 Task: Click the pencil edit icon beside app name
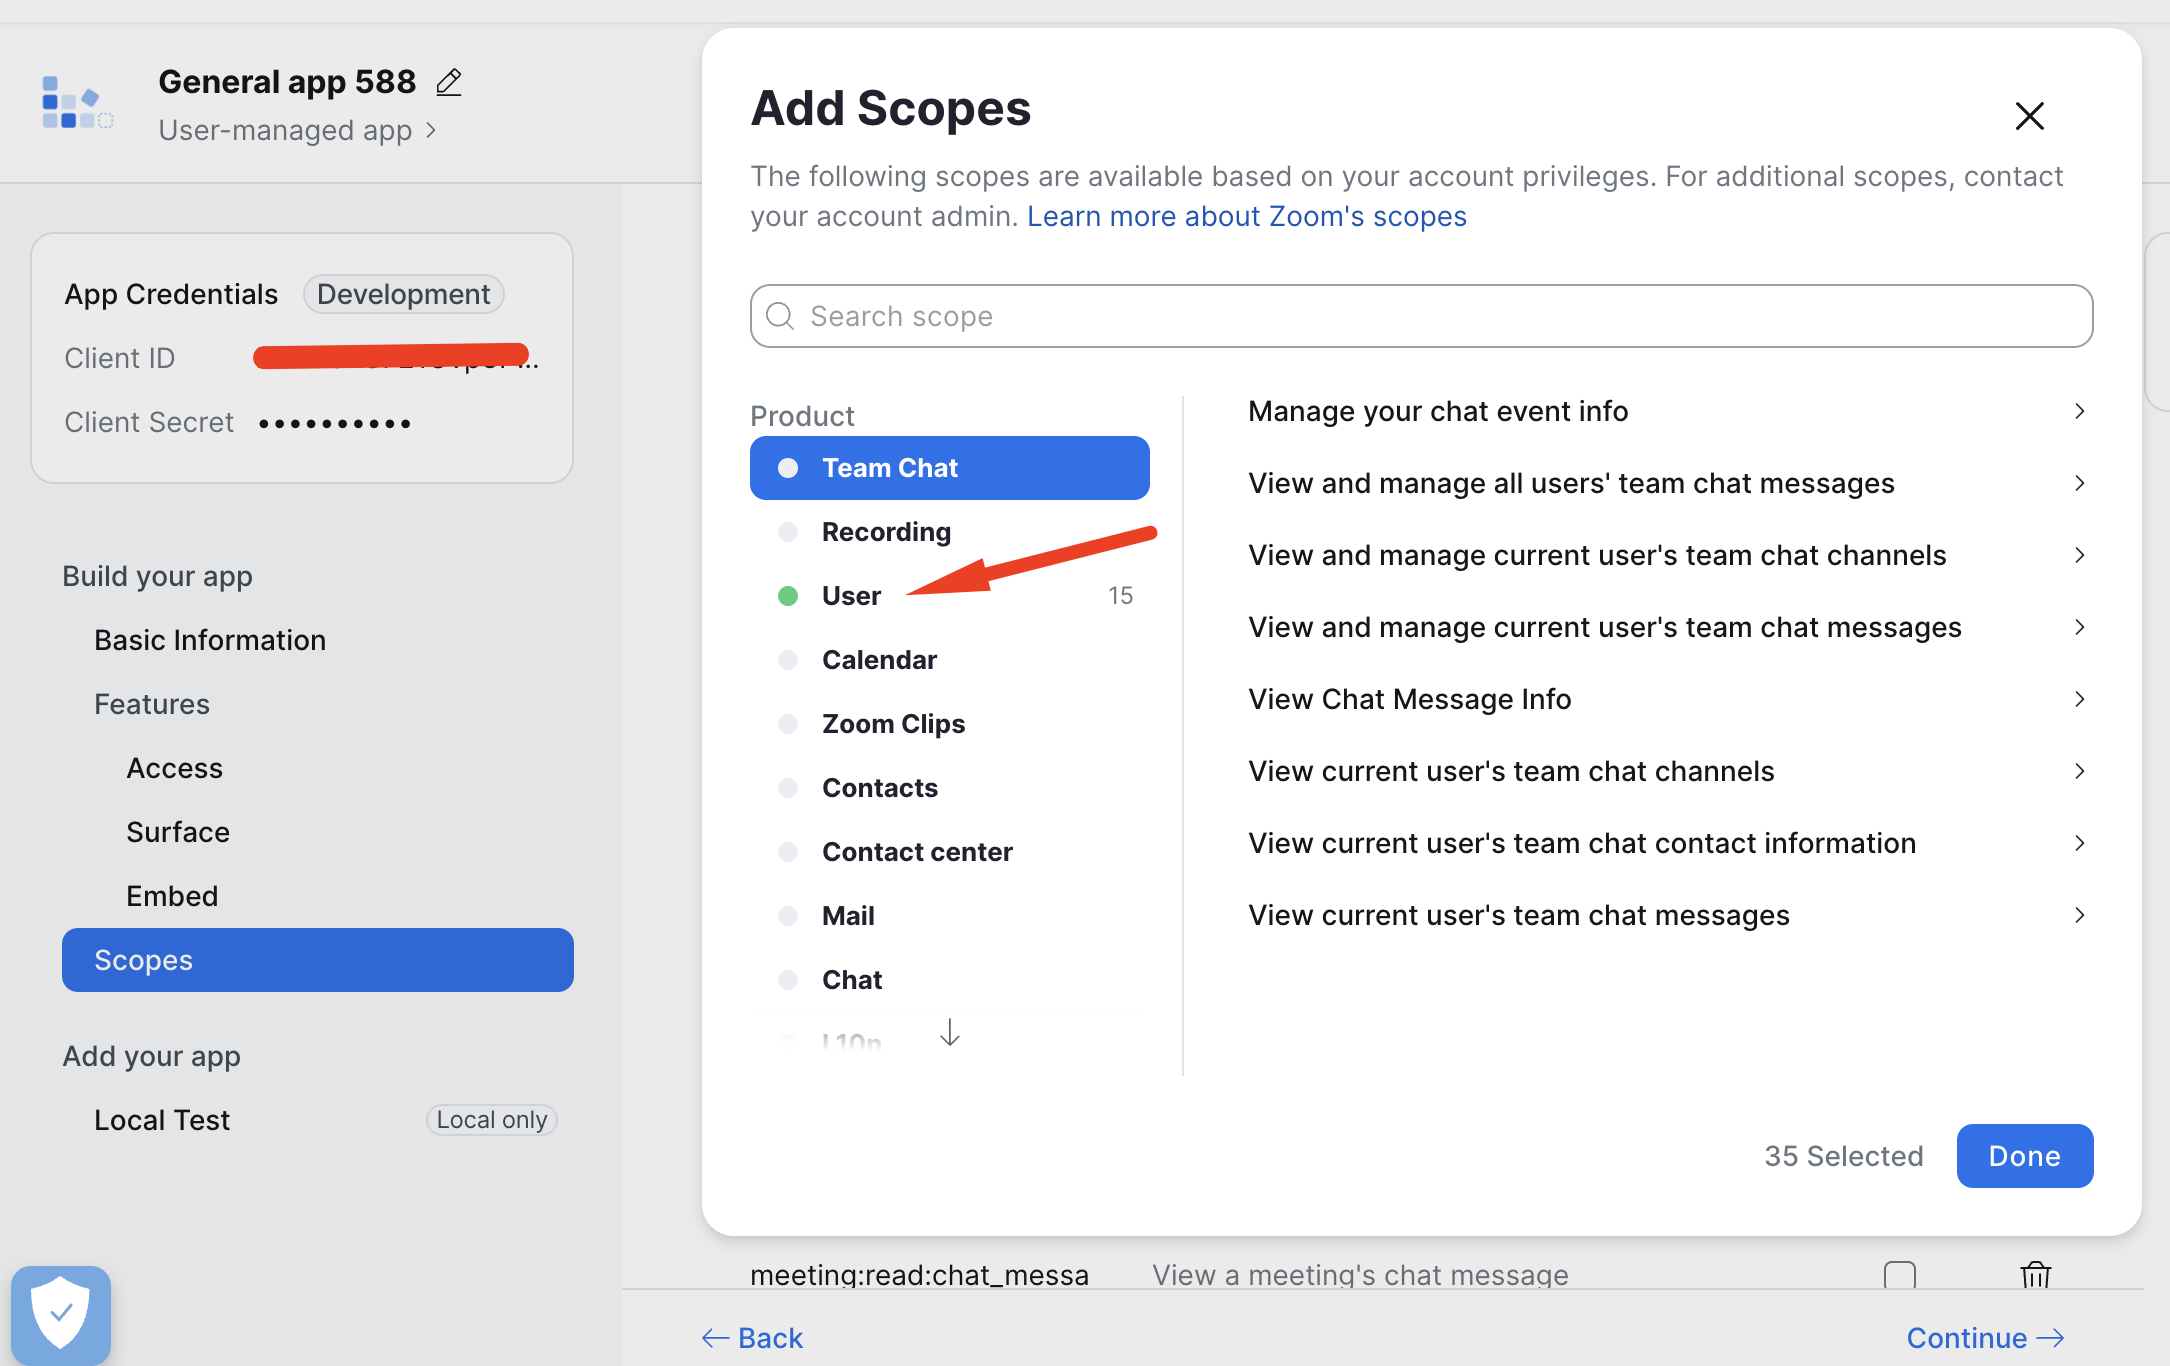[449, 82]
